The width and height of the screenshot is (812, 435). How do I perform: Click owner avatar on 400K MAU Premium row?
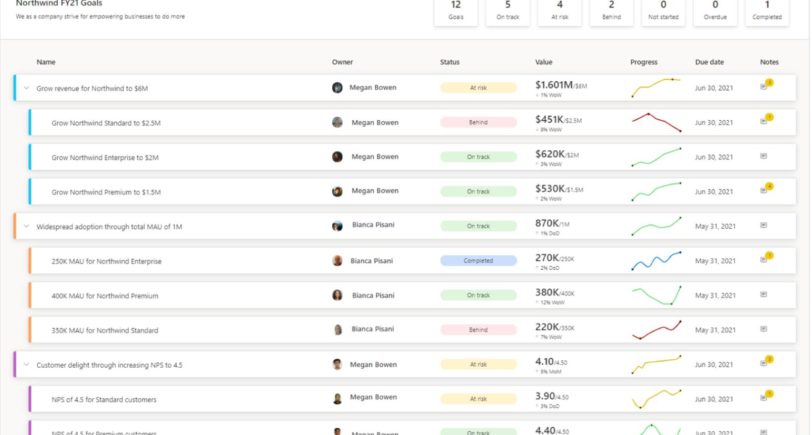337,295
